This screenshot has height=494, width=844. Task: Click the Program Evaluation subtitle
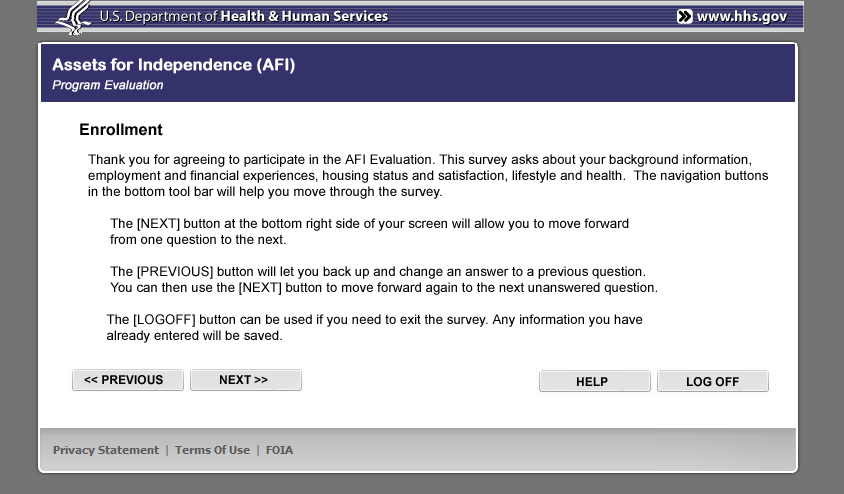108,85
